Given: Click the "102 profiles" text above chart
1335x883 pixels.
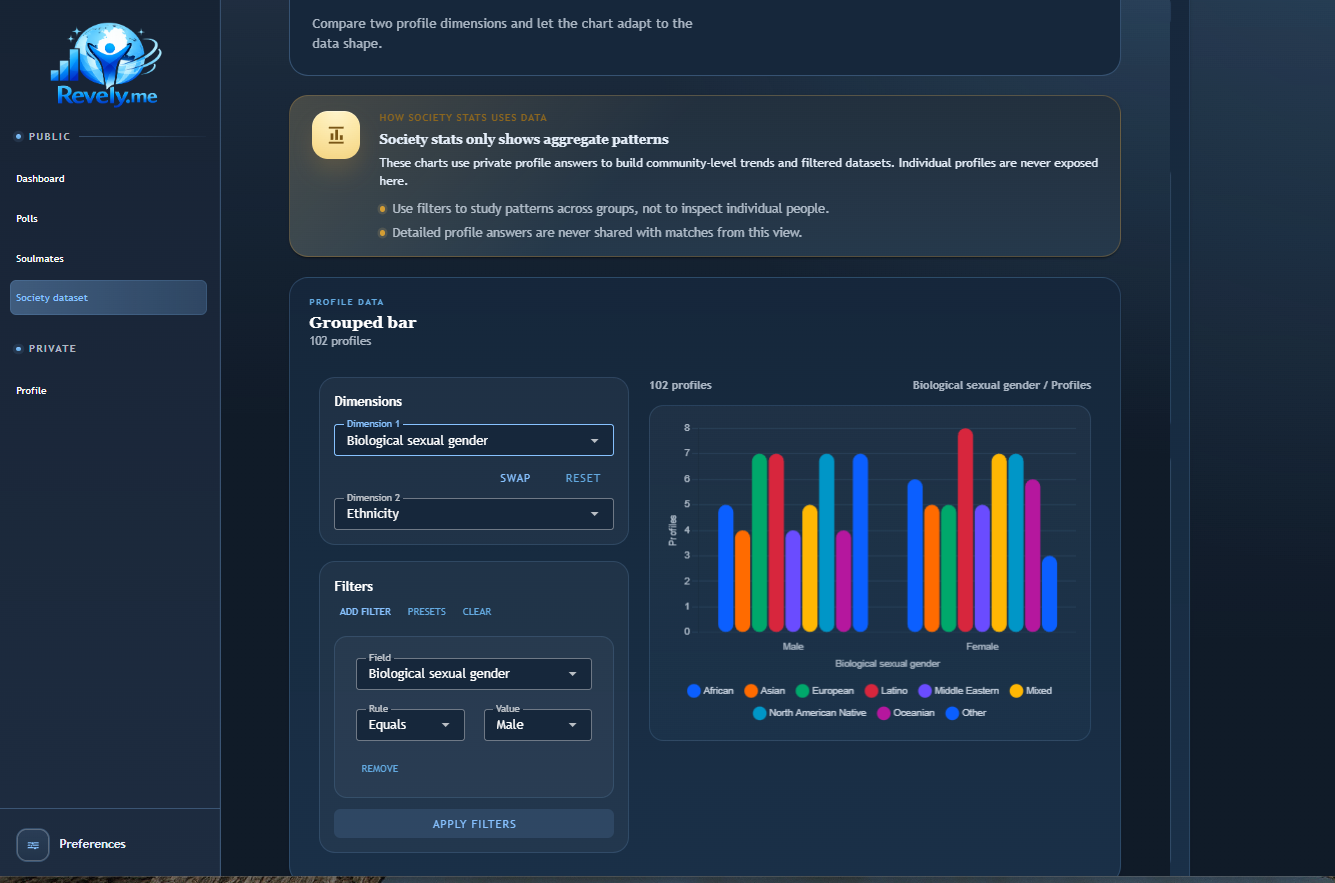Looking at the screenshot, I should click(x=680, y=385).
